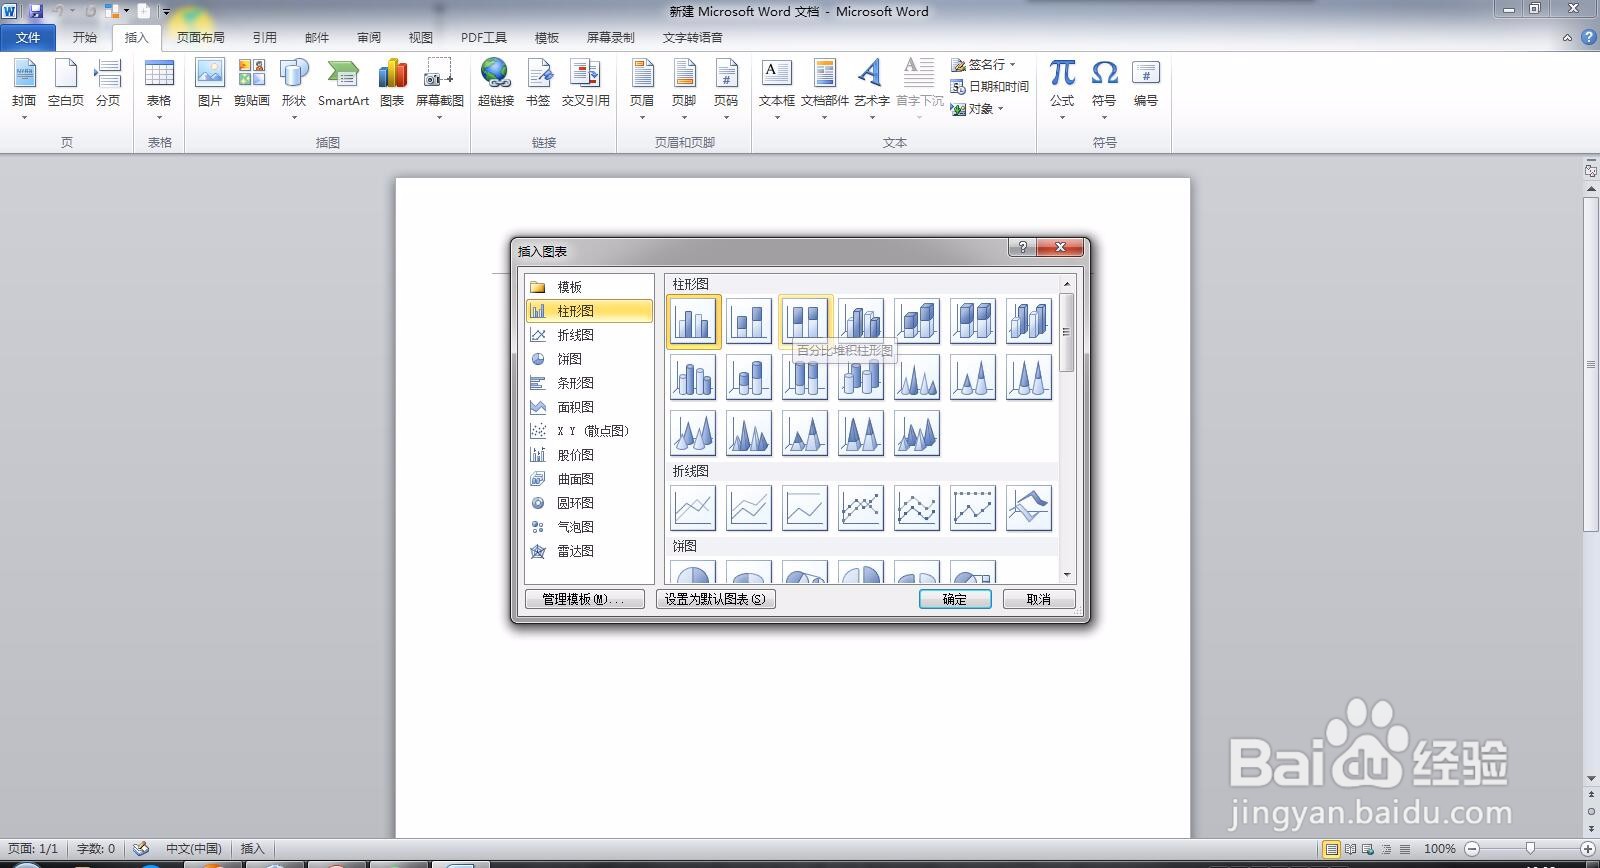
Task: Select Surface chart (曲面图) category
Action: 589,479
